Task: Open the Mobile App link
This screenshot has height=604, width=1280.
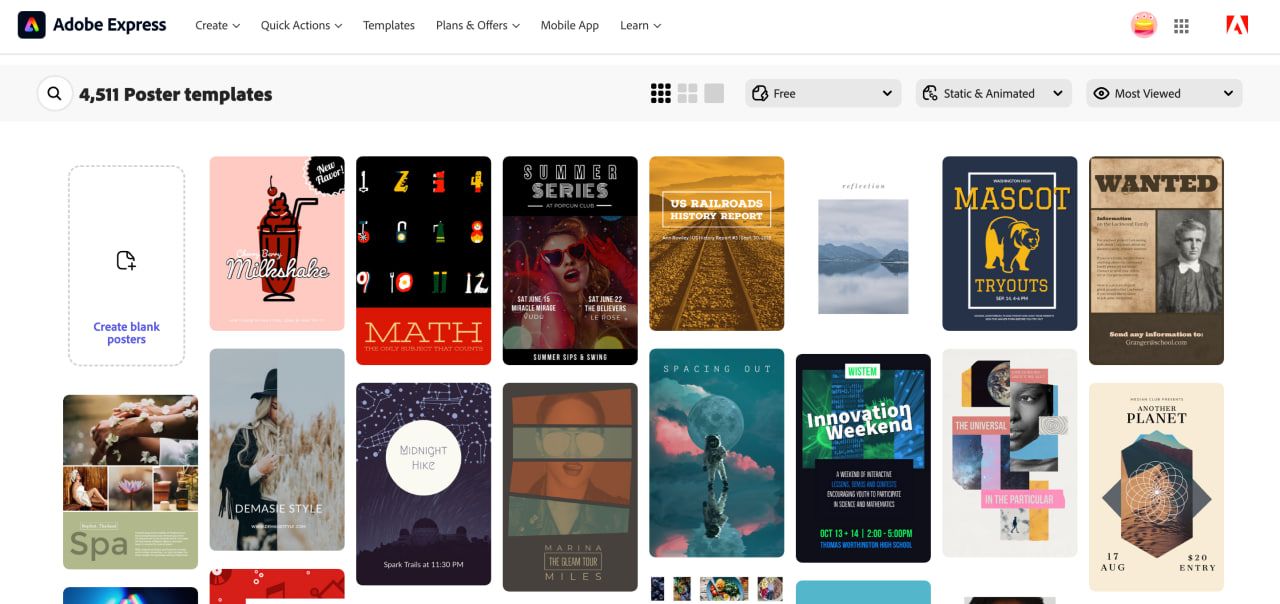Action: (570, 25)
